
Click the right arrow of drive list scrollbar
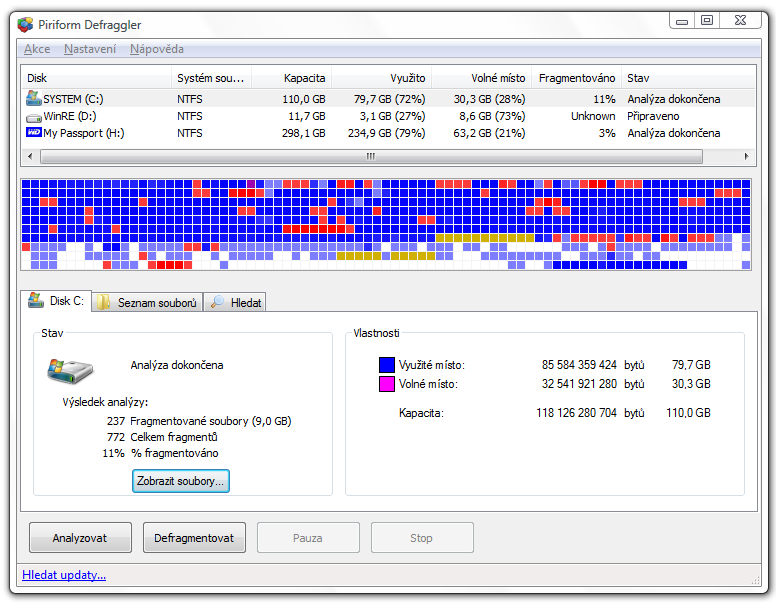[x=746, y=156]
